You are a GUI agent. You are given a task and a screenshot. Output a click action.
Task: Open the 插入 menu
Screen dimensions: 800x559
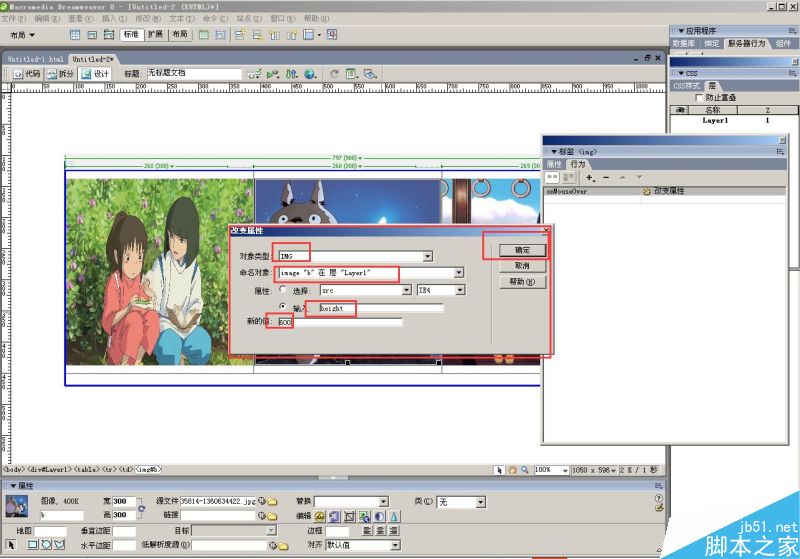tap(114, 18)
